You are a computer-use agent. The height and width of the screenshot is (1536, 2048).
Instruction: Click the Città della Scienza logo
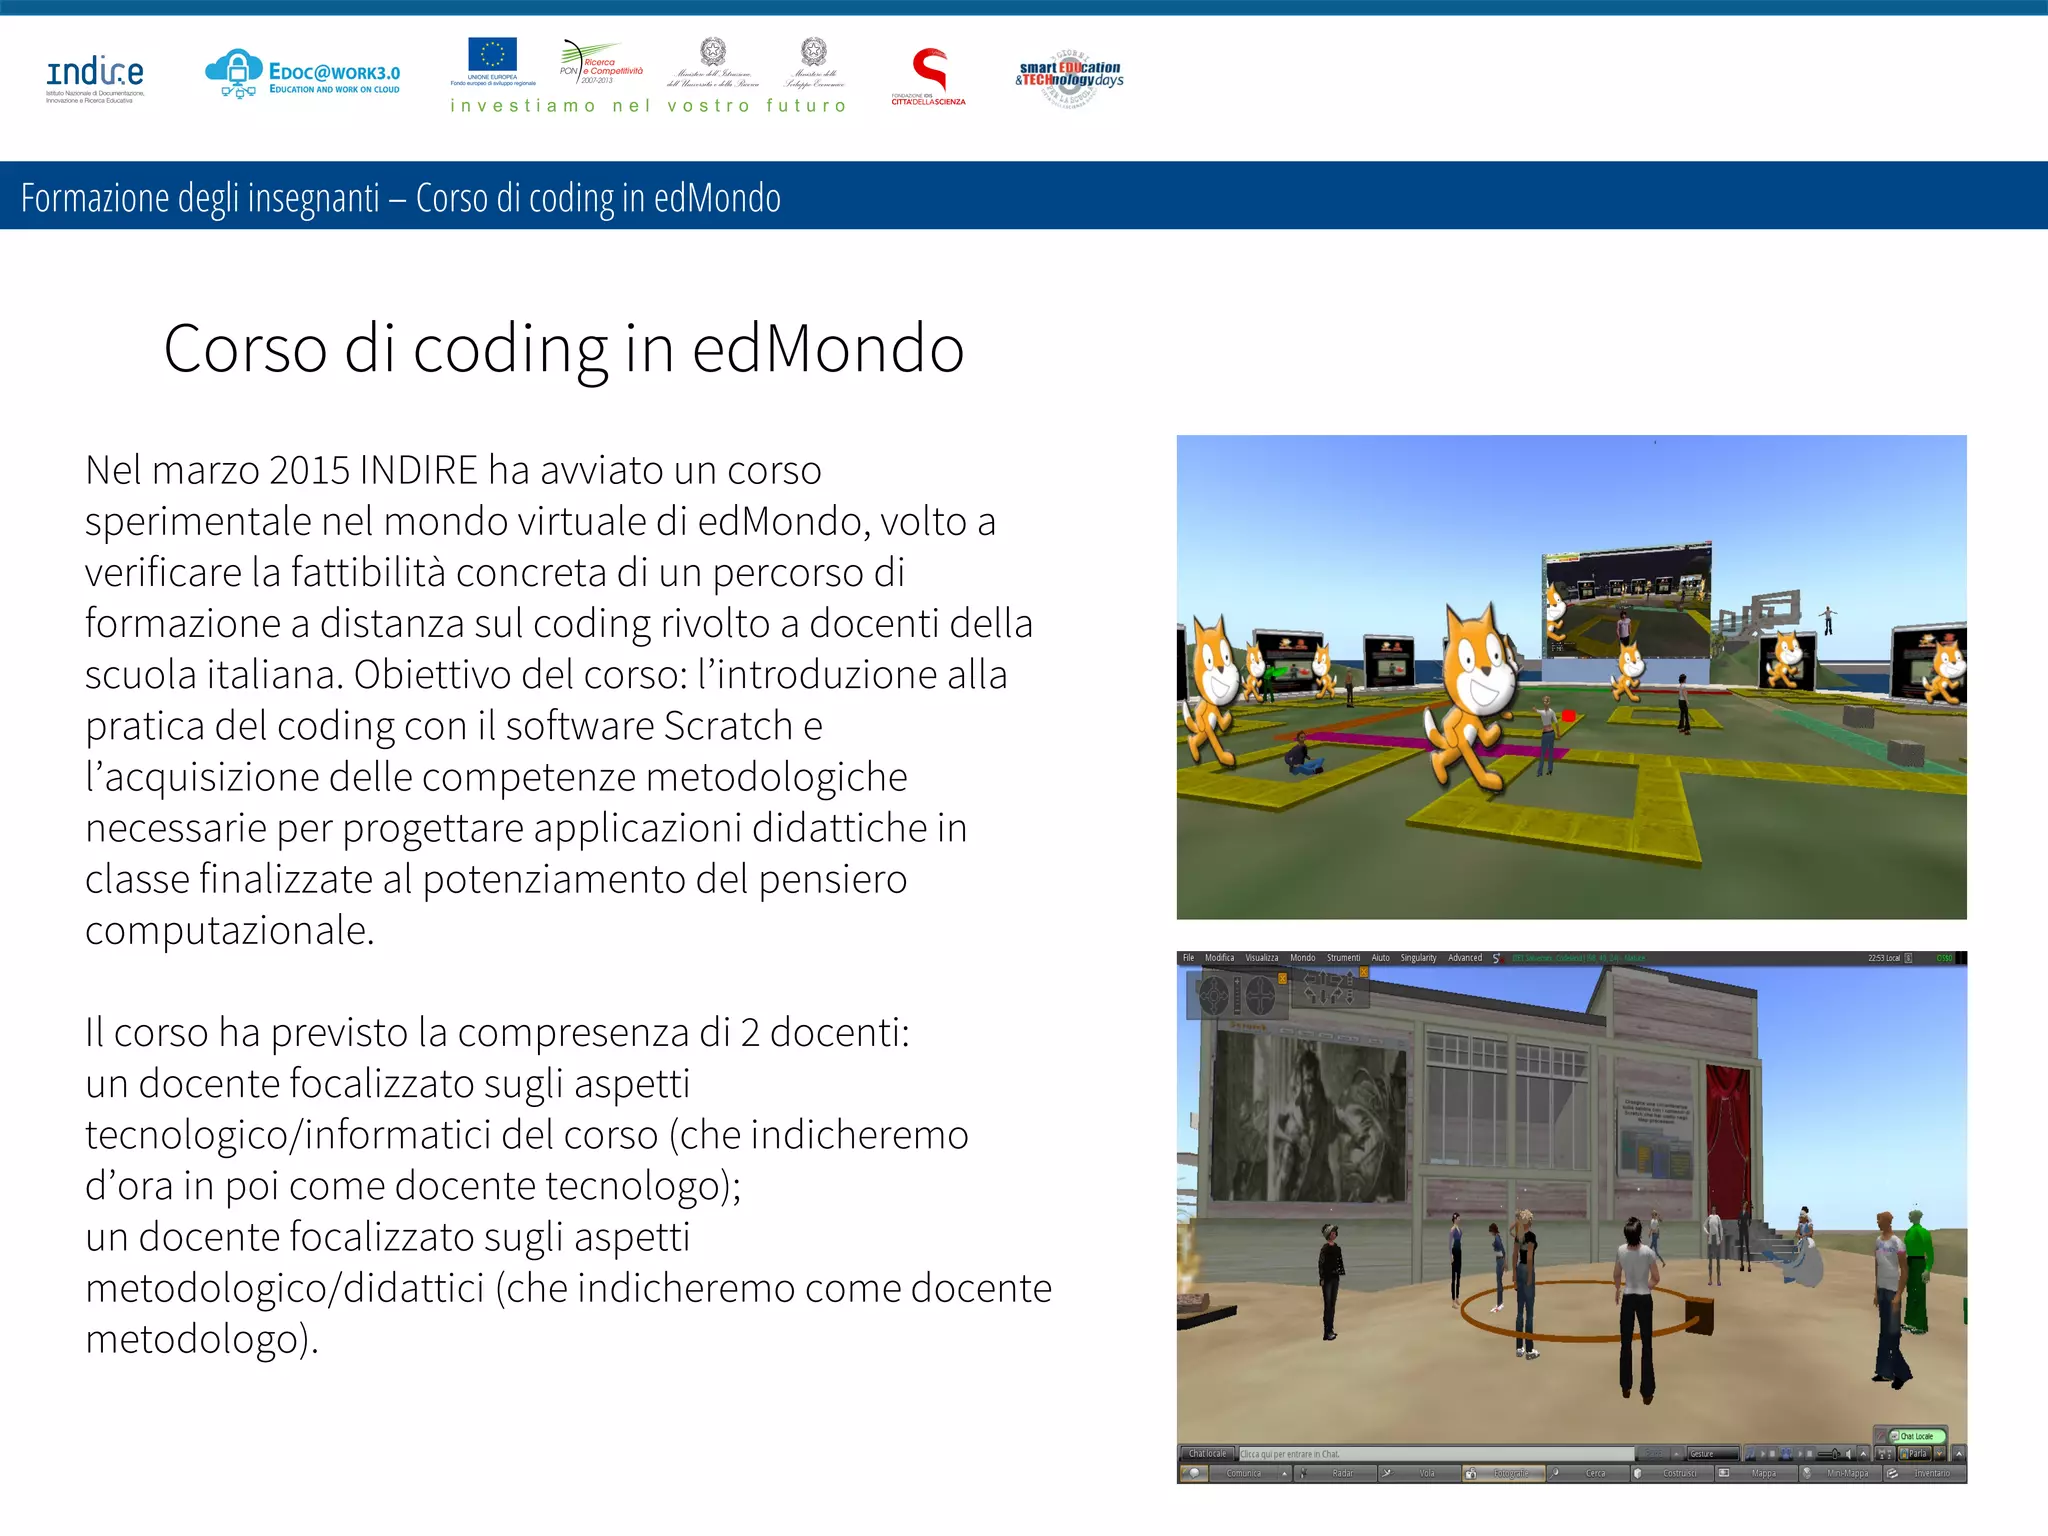(929, 77)
